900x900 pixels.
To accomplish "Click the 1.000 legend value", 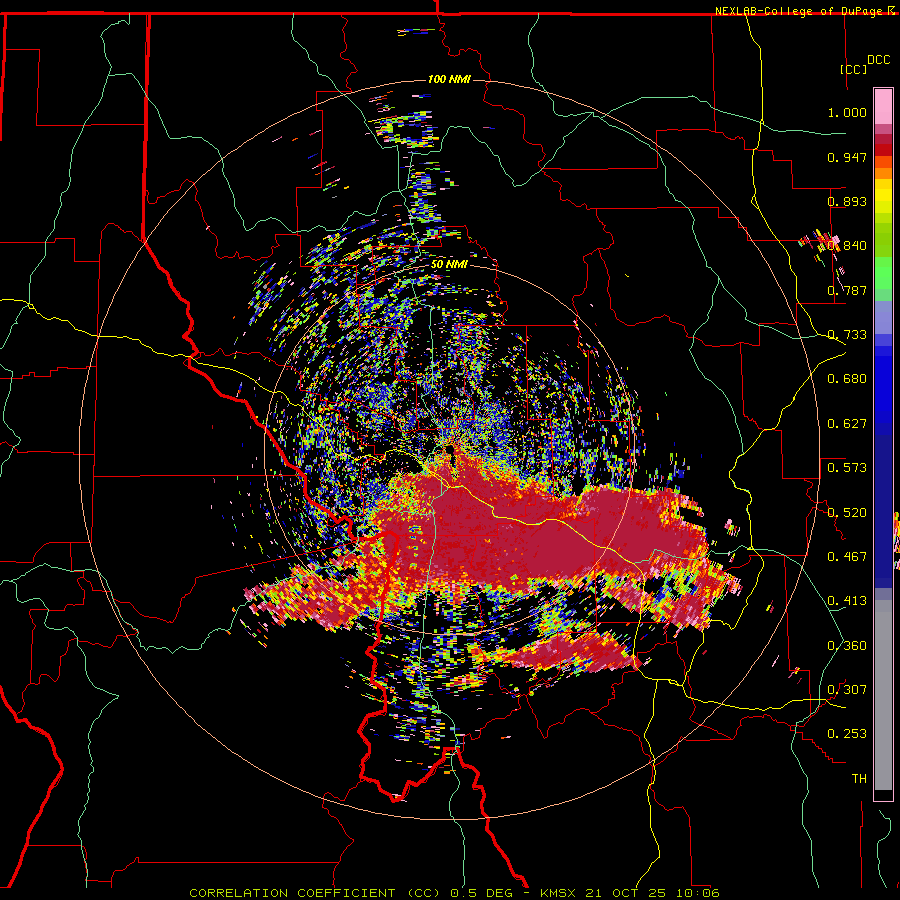I will click(847, 112).
